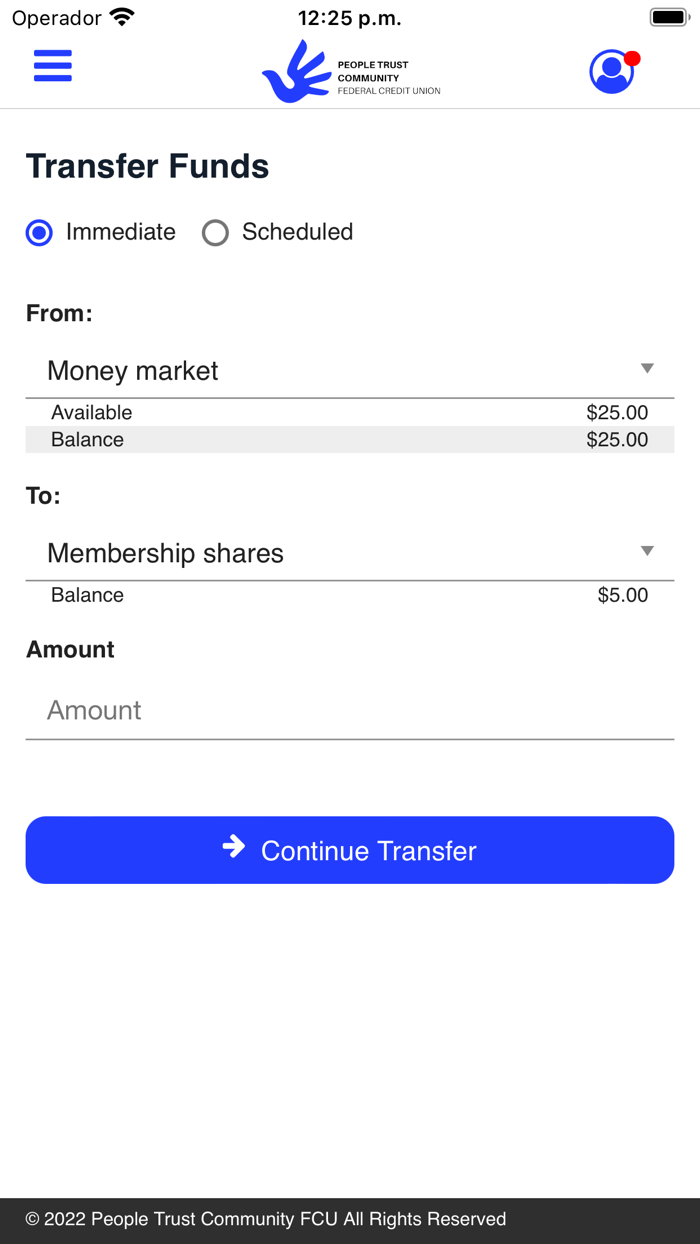Click inside the Amount input field
This screenshot has height=1244, width=700.
coord(350,710)
